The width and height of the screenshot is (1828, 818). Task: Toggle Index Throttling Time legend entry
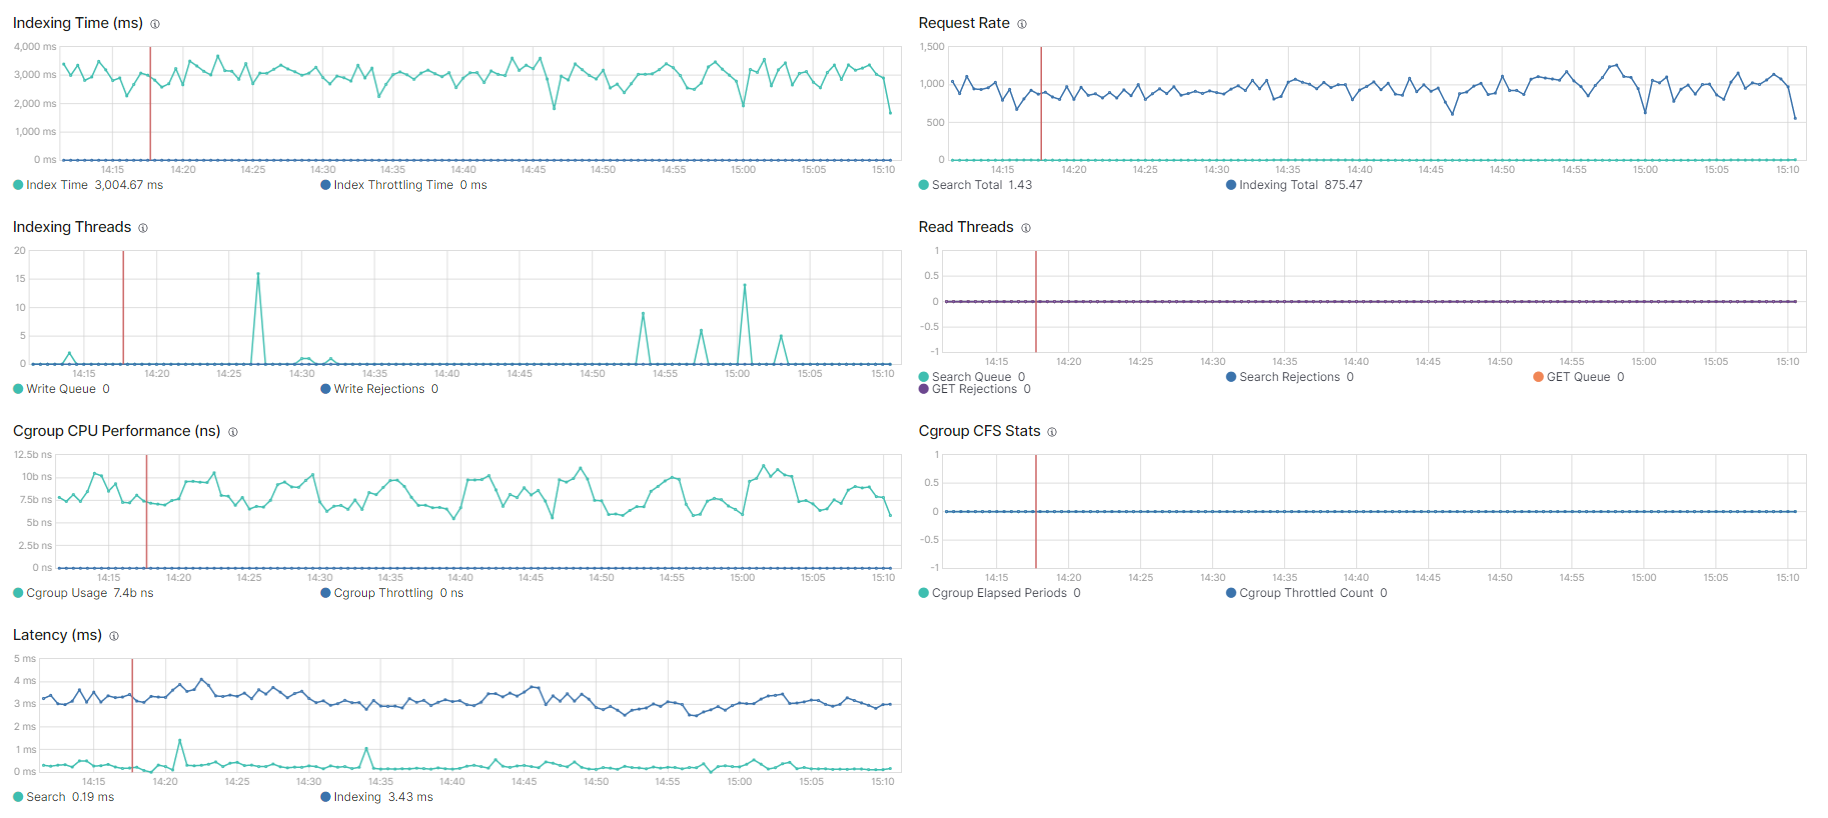pyautogui.click(x=404, y=185)
